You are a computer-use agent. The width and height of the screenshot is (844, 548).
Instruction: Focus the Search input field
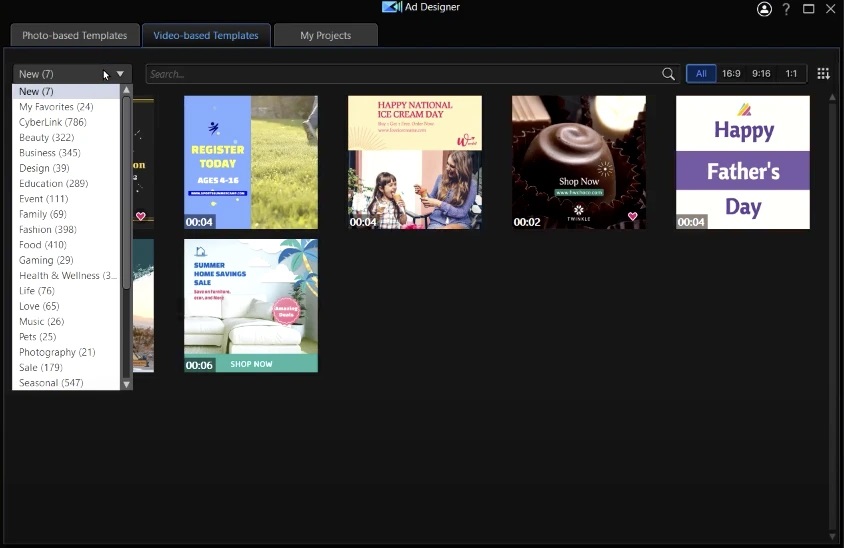404,74
